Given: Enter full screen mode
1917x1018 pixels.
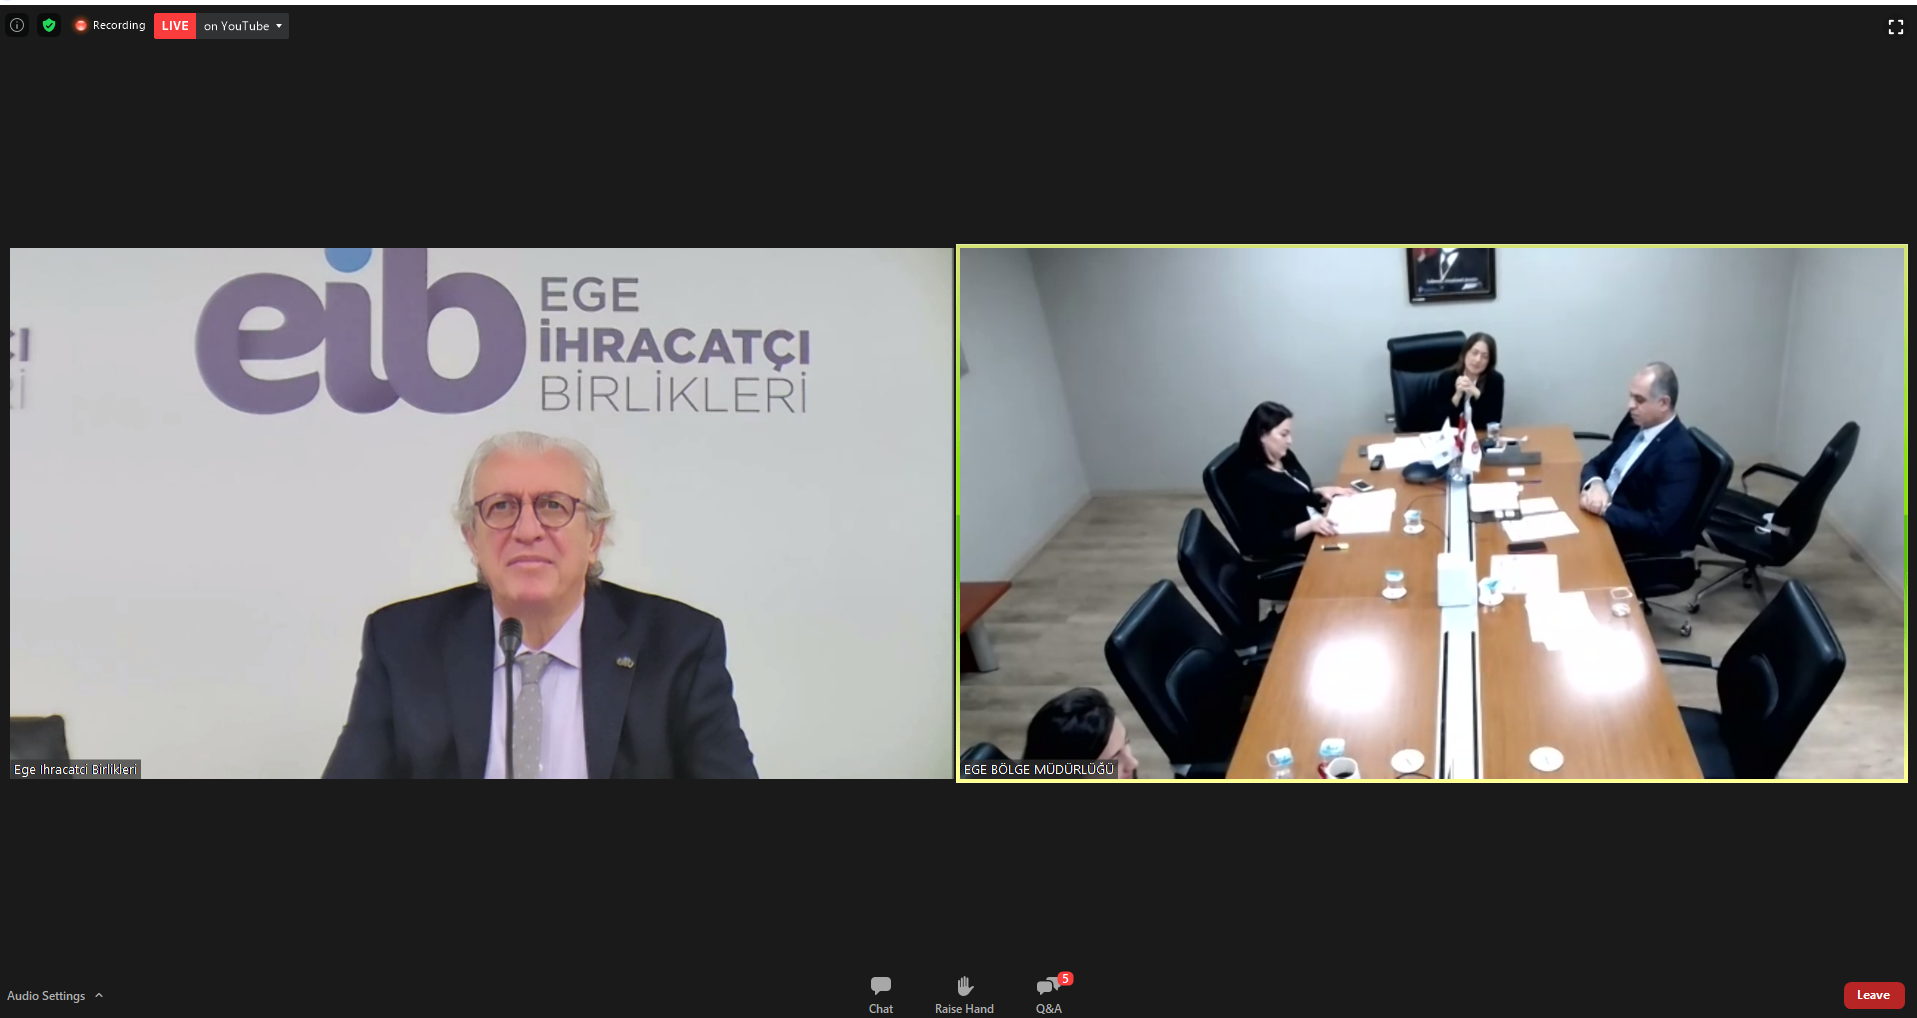Looking at the screenshot, I should click(1895, 27).
